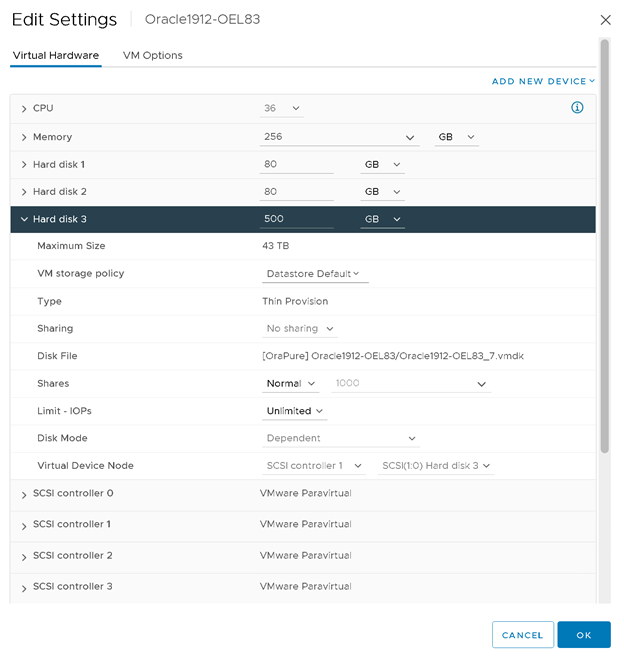The width and height of the screenshot is (624, 659).
Task: Open the Limit - IOPs dropdown
Action: click(295, 411)
